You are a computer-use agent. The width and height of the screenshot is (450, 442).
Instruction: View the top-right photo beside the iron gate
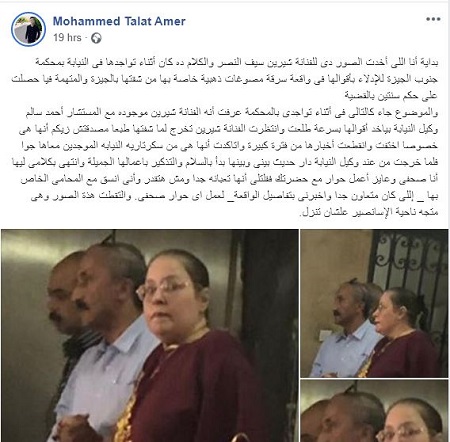(374, 304)
